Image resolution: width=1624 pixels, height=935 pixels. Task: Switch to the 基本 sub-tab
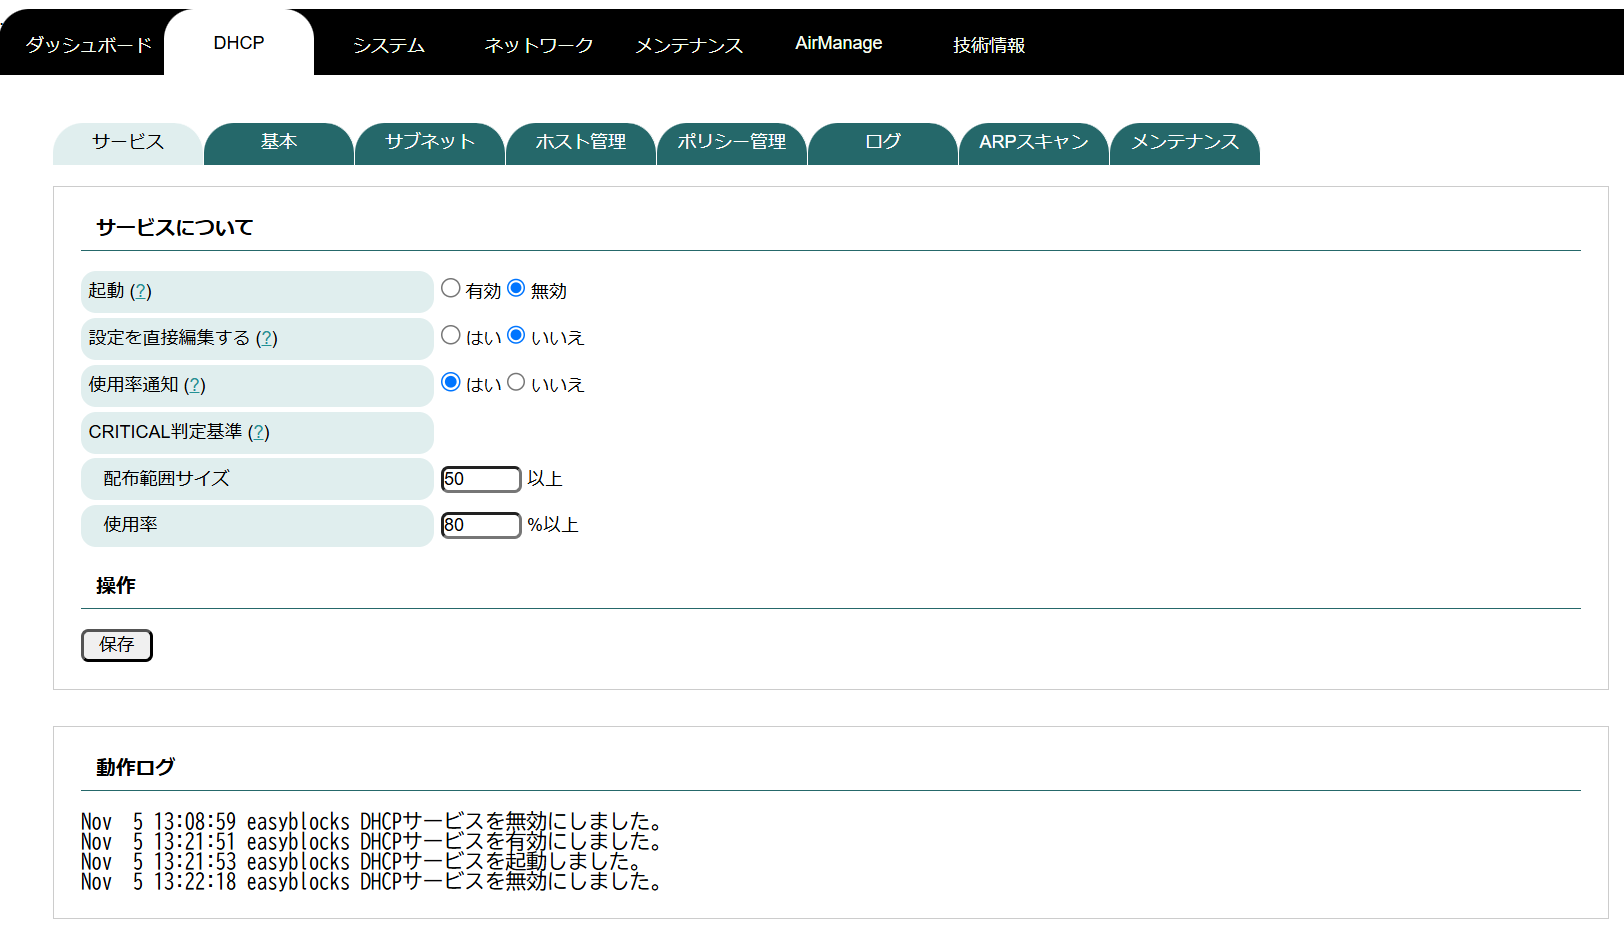279,143
